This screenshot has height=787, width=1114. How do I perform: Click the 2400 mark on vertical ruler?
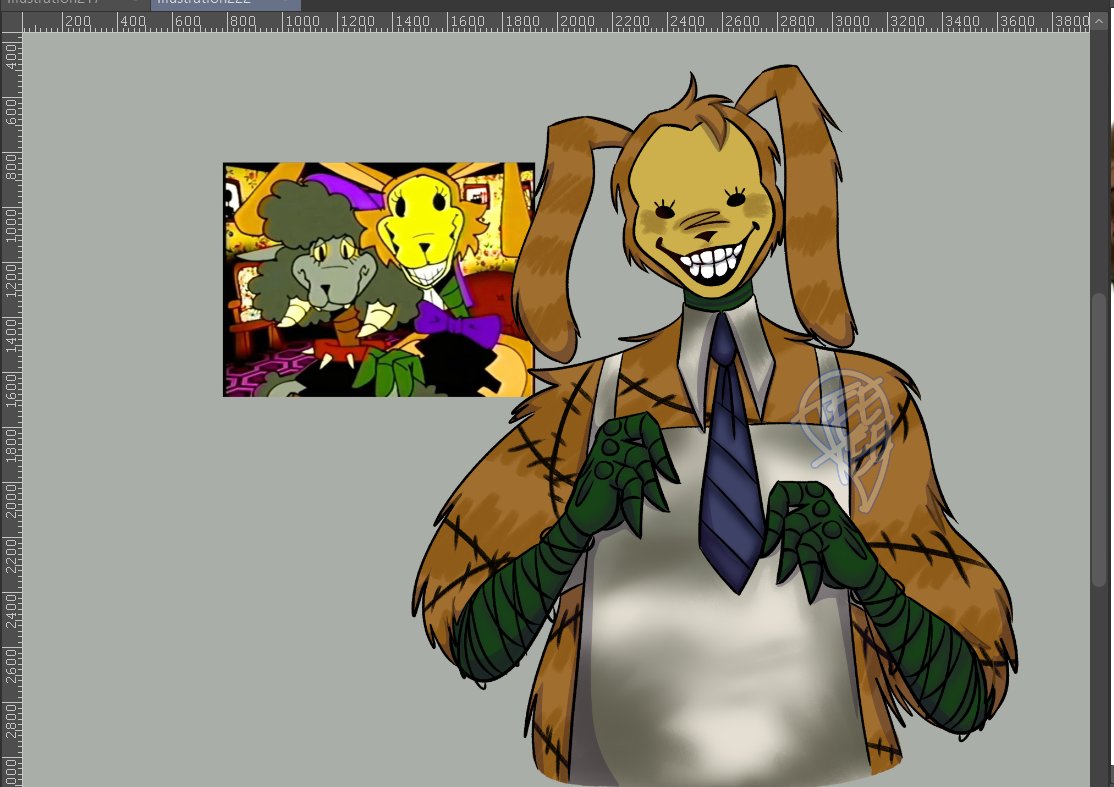click(11, 612)
